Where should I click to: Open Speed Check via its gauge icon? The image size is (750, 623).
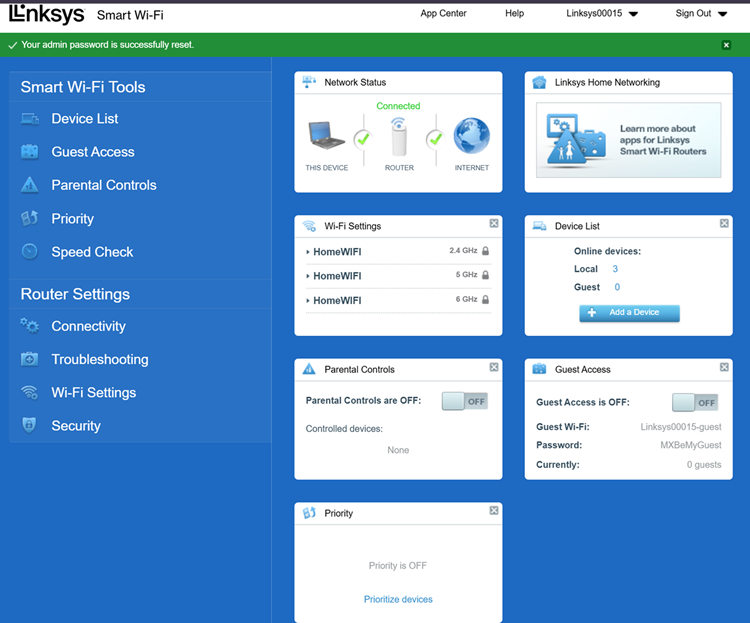click(30, 252)
